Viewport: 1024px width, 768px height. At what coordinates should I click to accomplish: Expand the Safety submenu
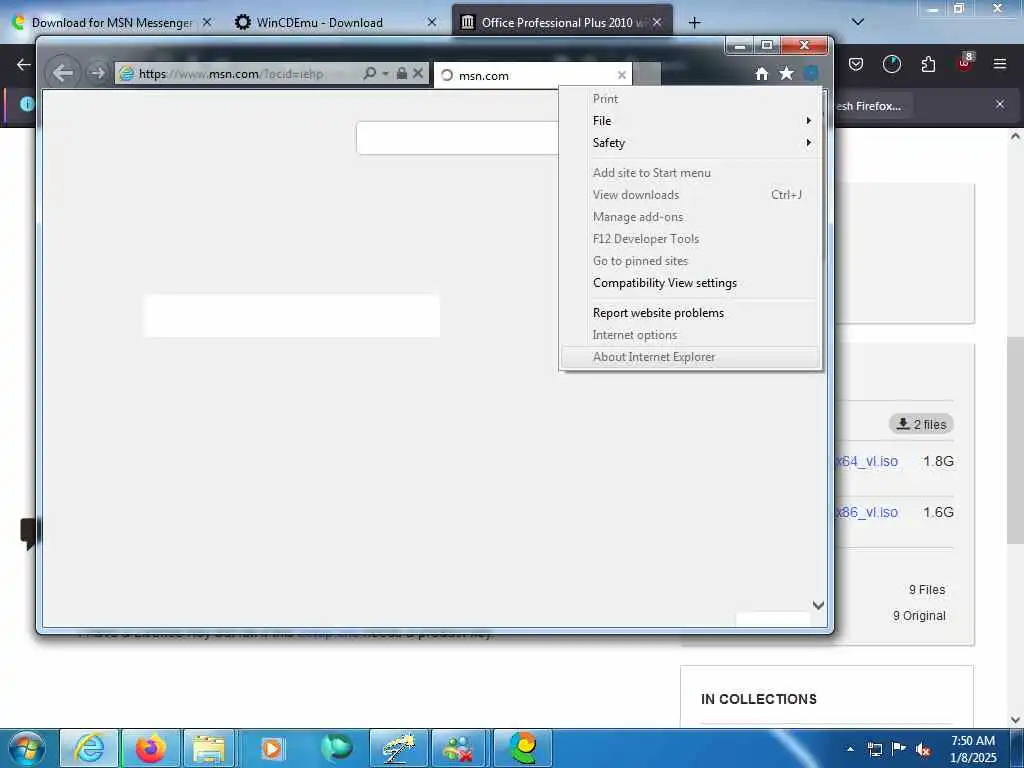pos(690,143)
